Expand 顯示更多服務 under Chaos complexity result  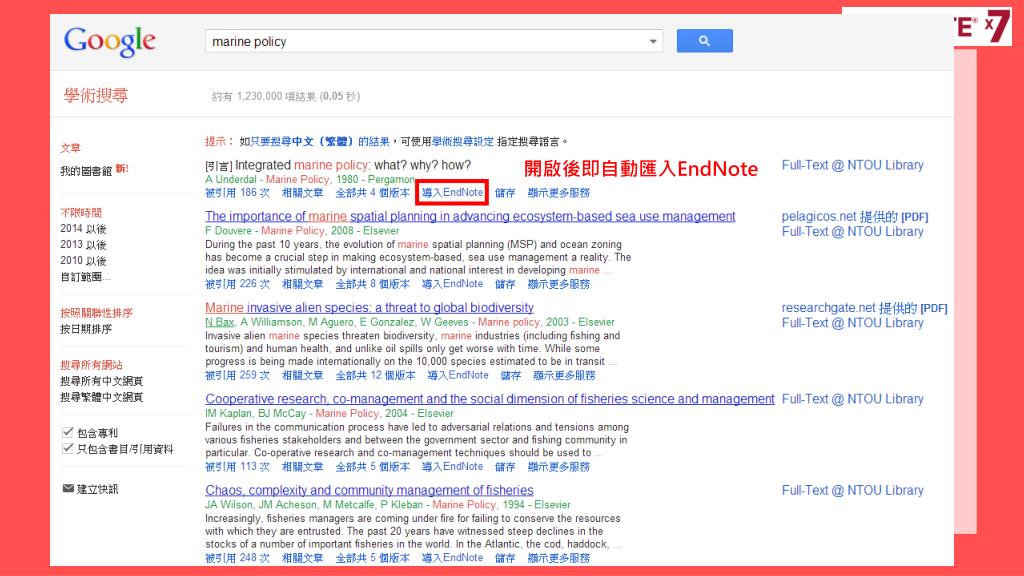(x=558, y=558)
